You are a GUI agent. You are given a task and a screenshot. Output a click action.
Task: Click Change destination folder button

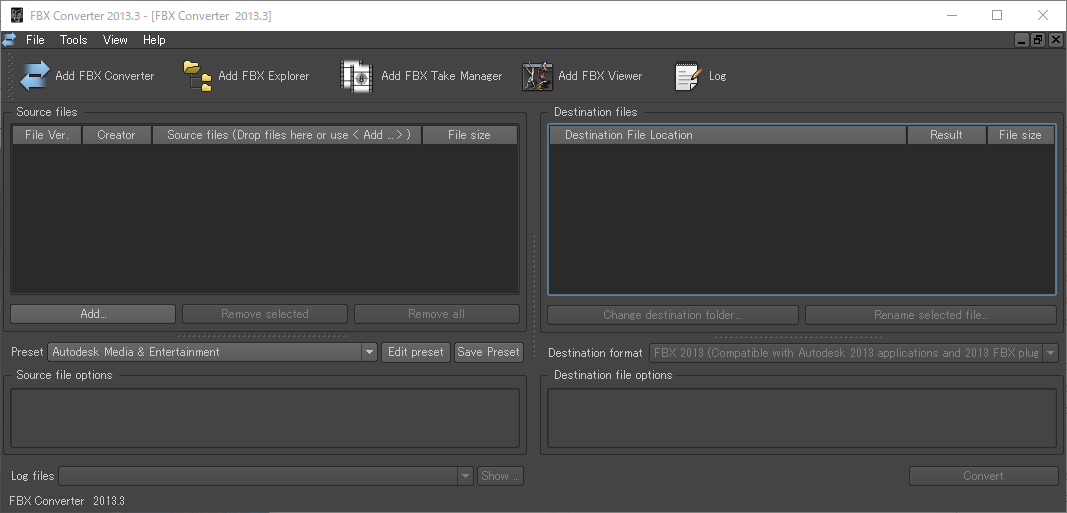coord(672,315)
